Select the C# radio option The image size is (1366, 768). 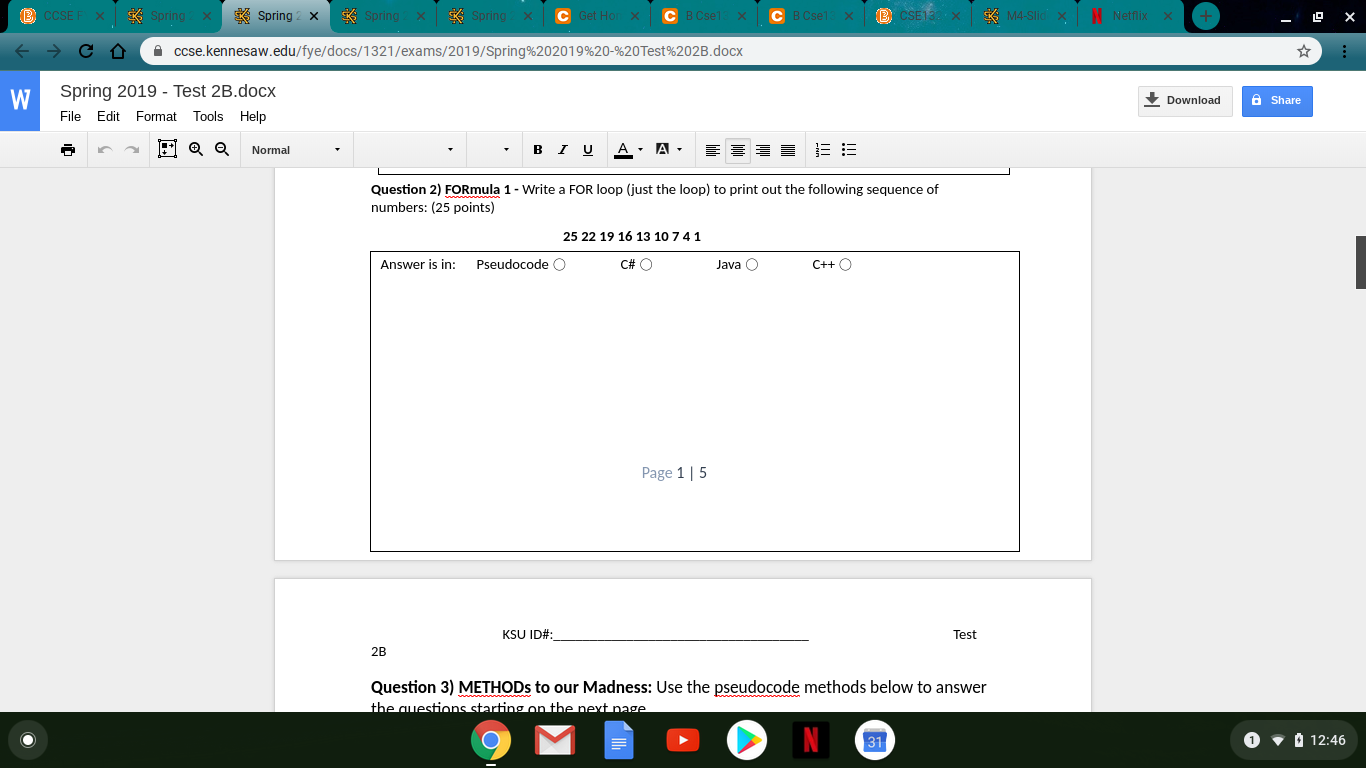coord(646,265)
